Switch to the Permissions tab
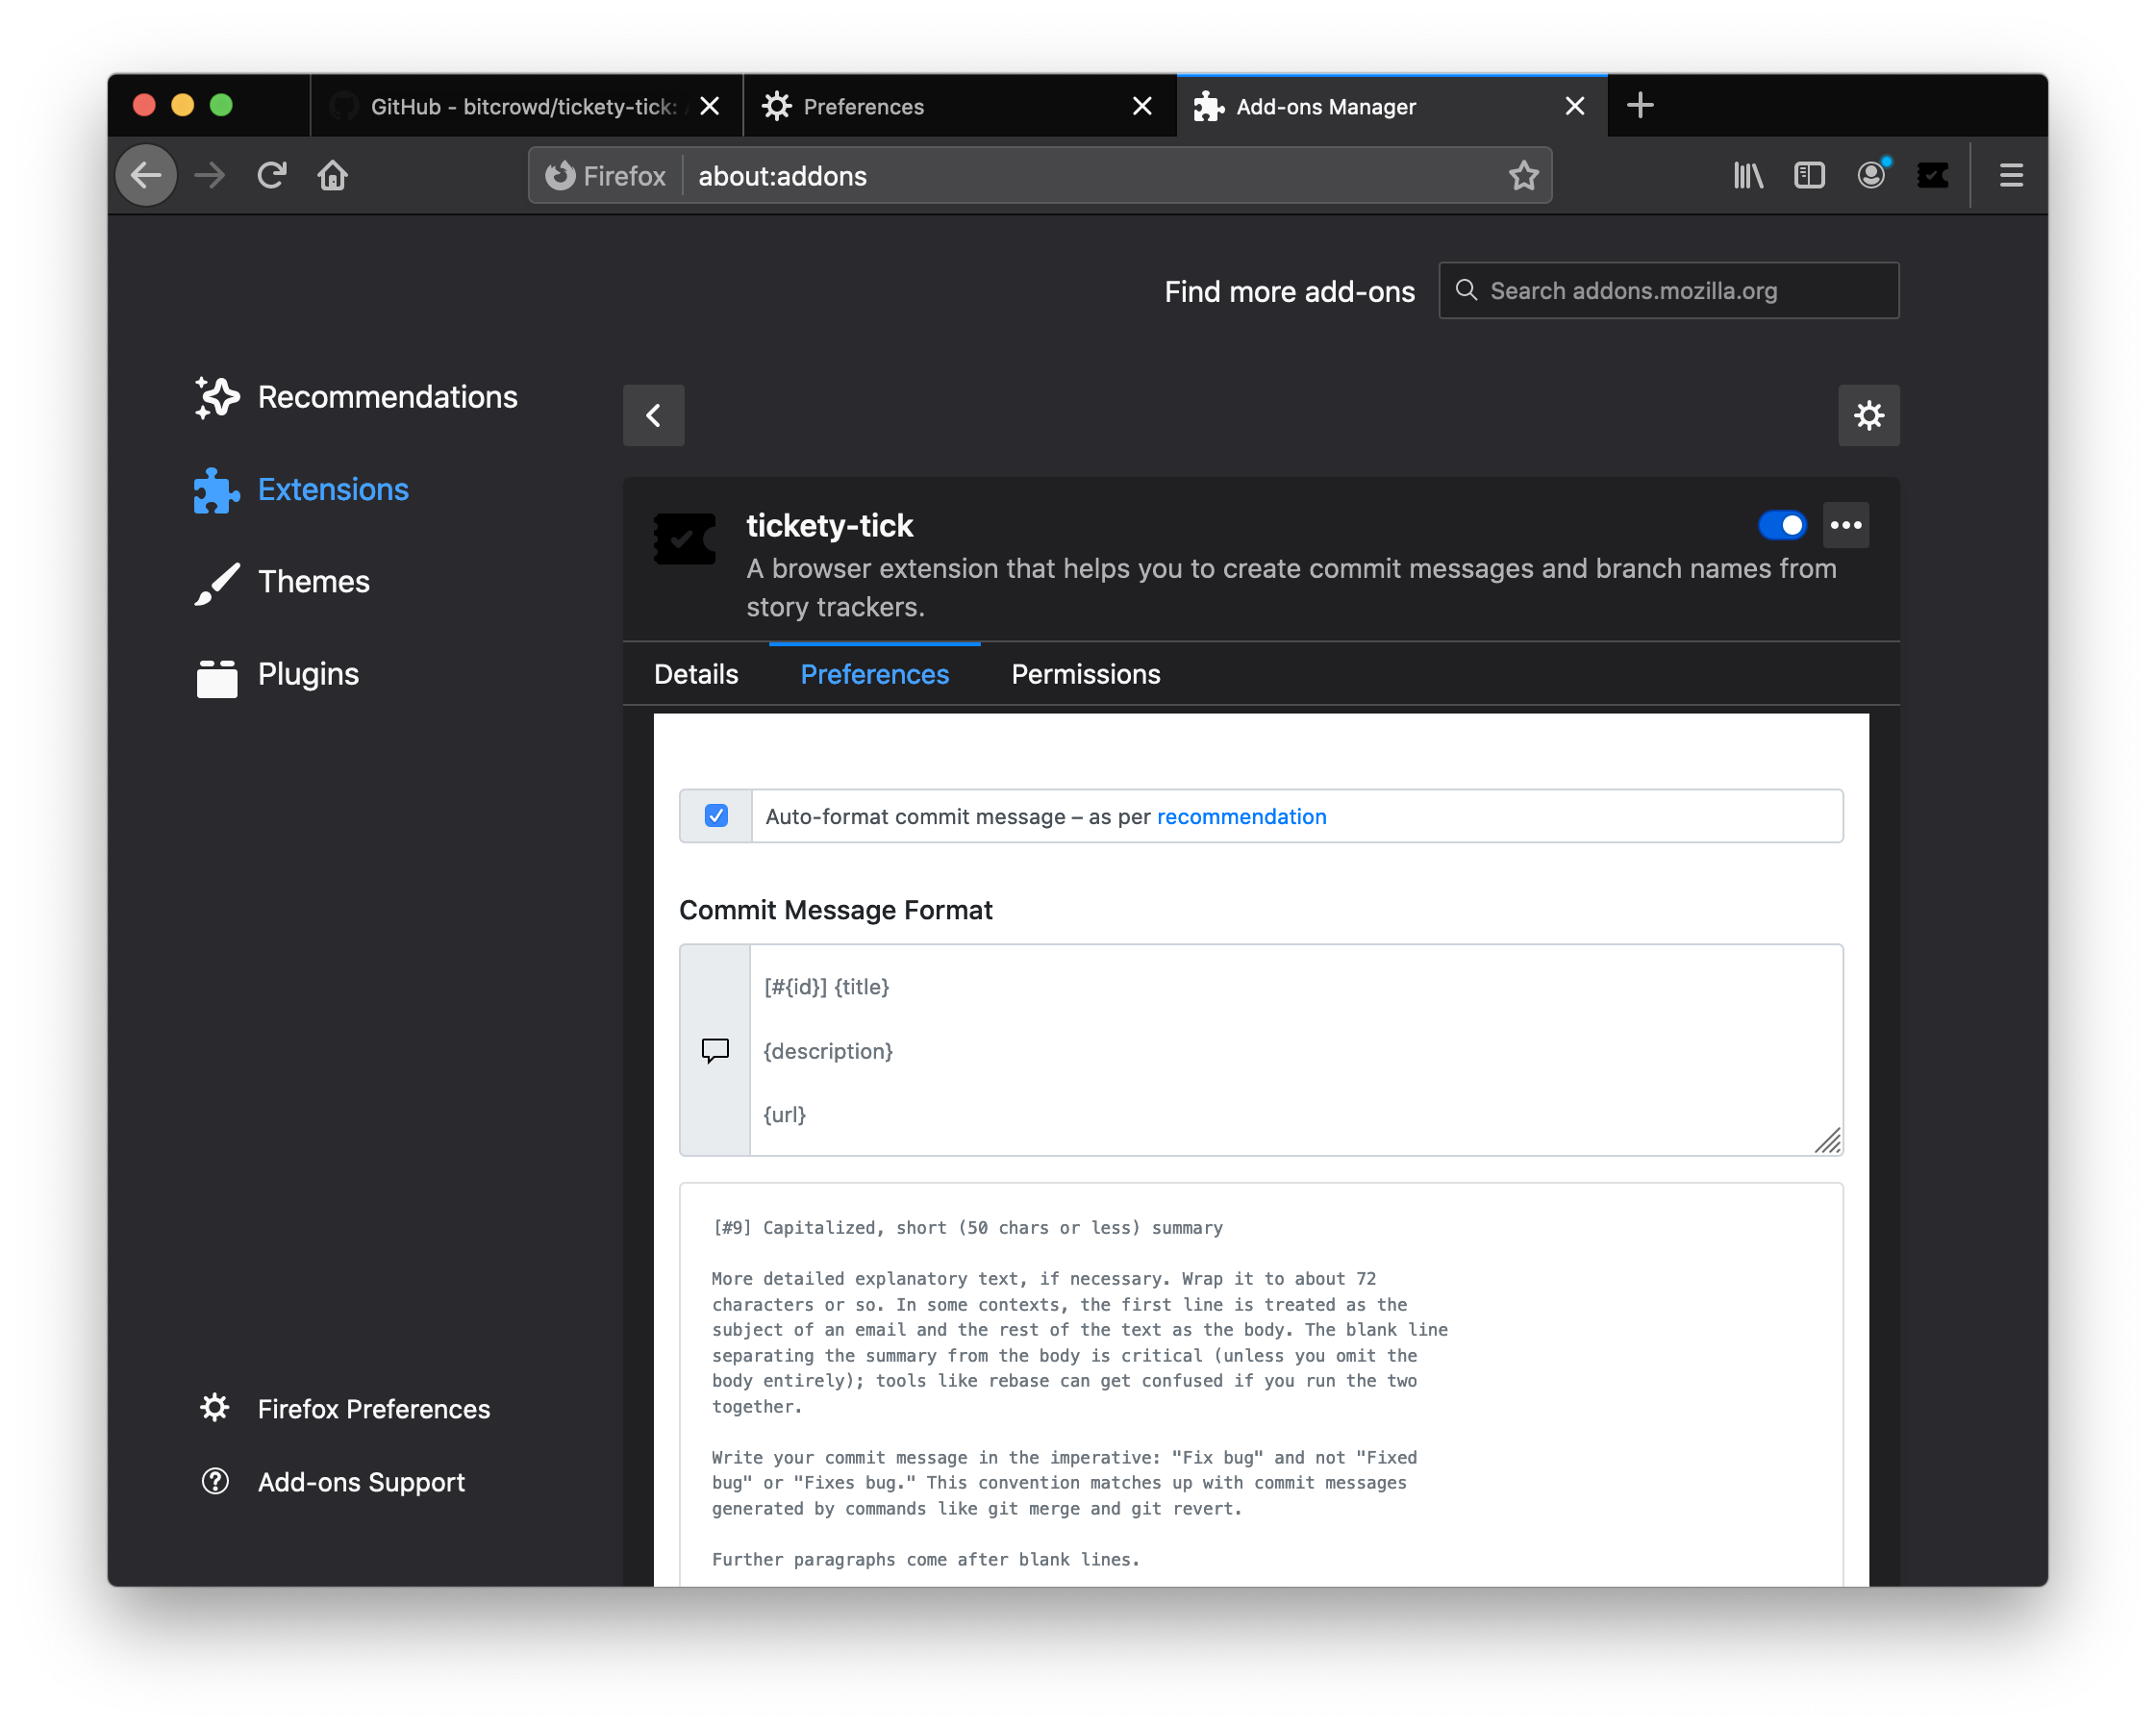Screen dimensions: 2156x1729 (1085, 674)
